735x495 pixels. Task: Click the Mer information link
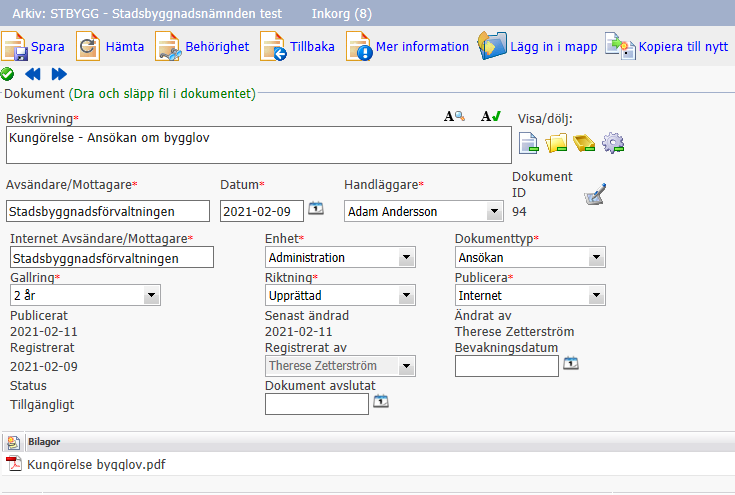point(422,47)
